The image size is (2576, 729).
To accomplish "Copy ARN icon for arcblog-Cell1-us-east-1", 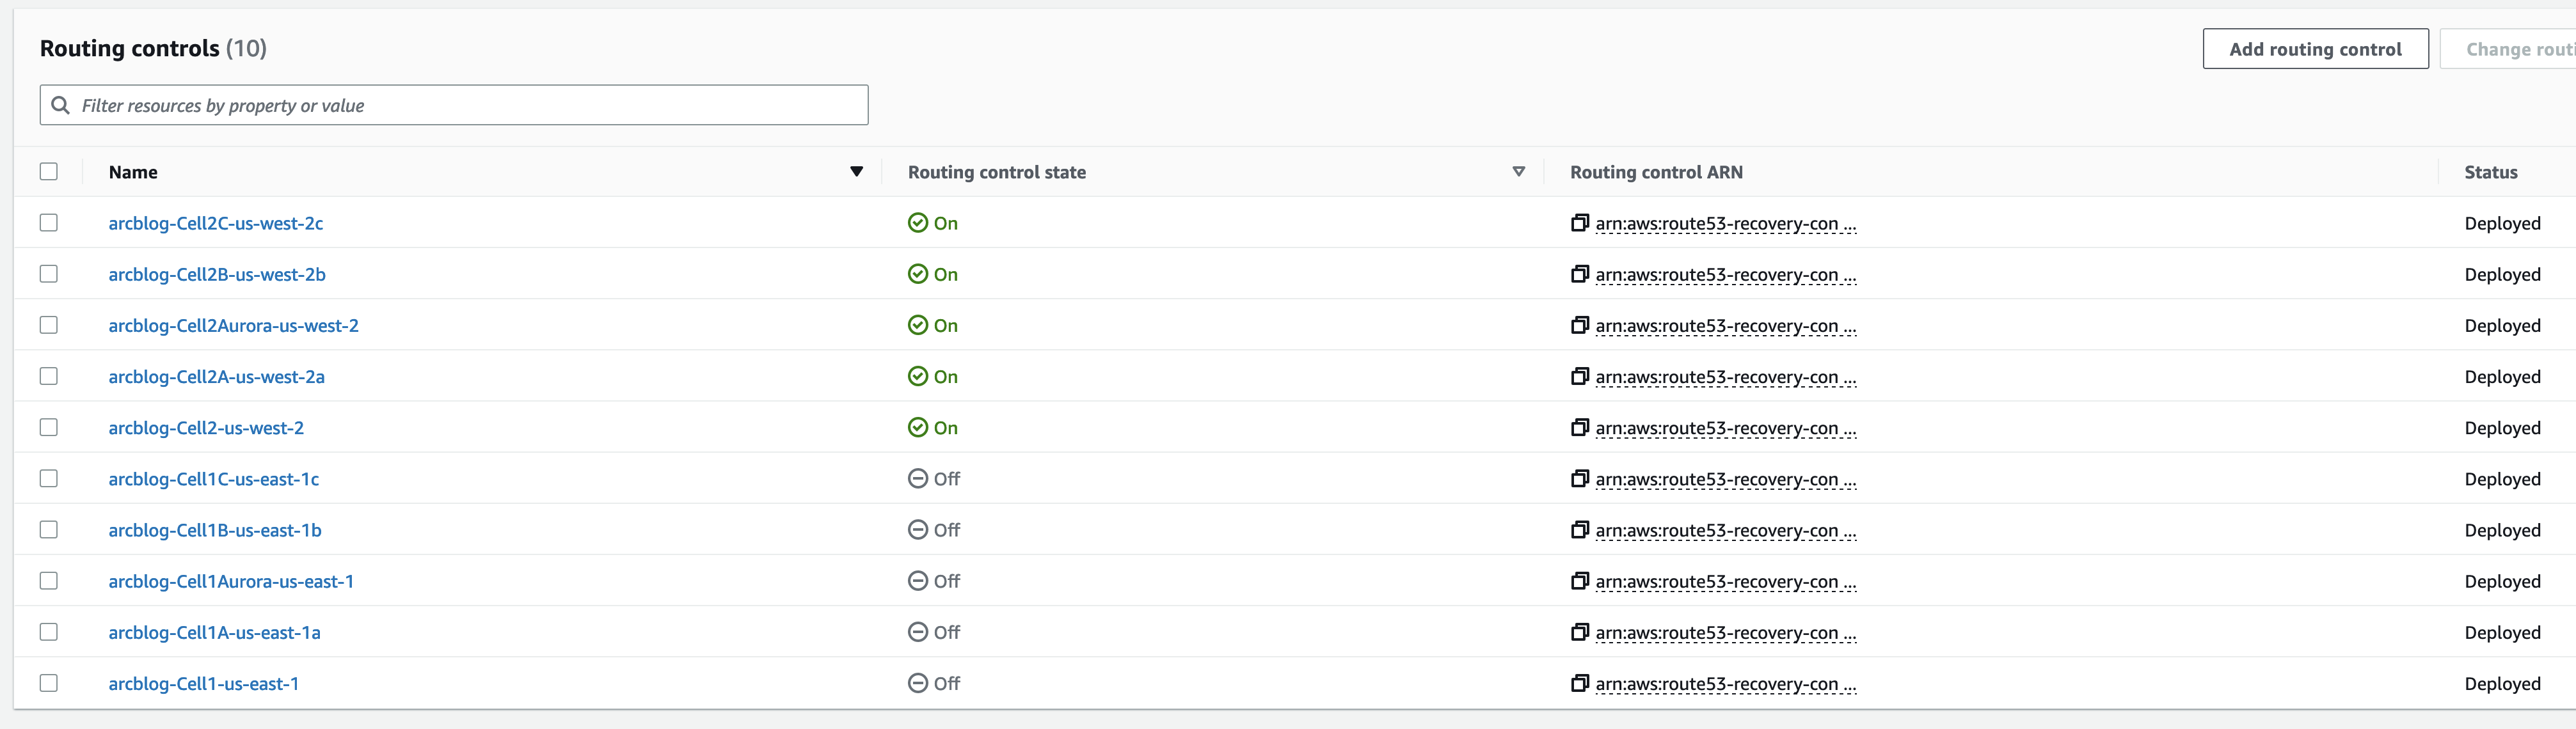I will click(x=1579, y=683).
